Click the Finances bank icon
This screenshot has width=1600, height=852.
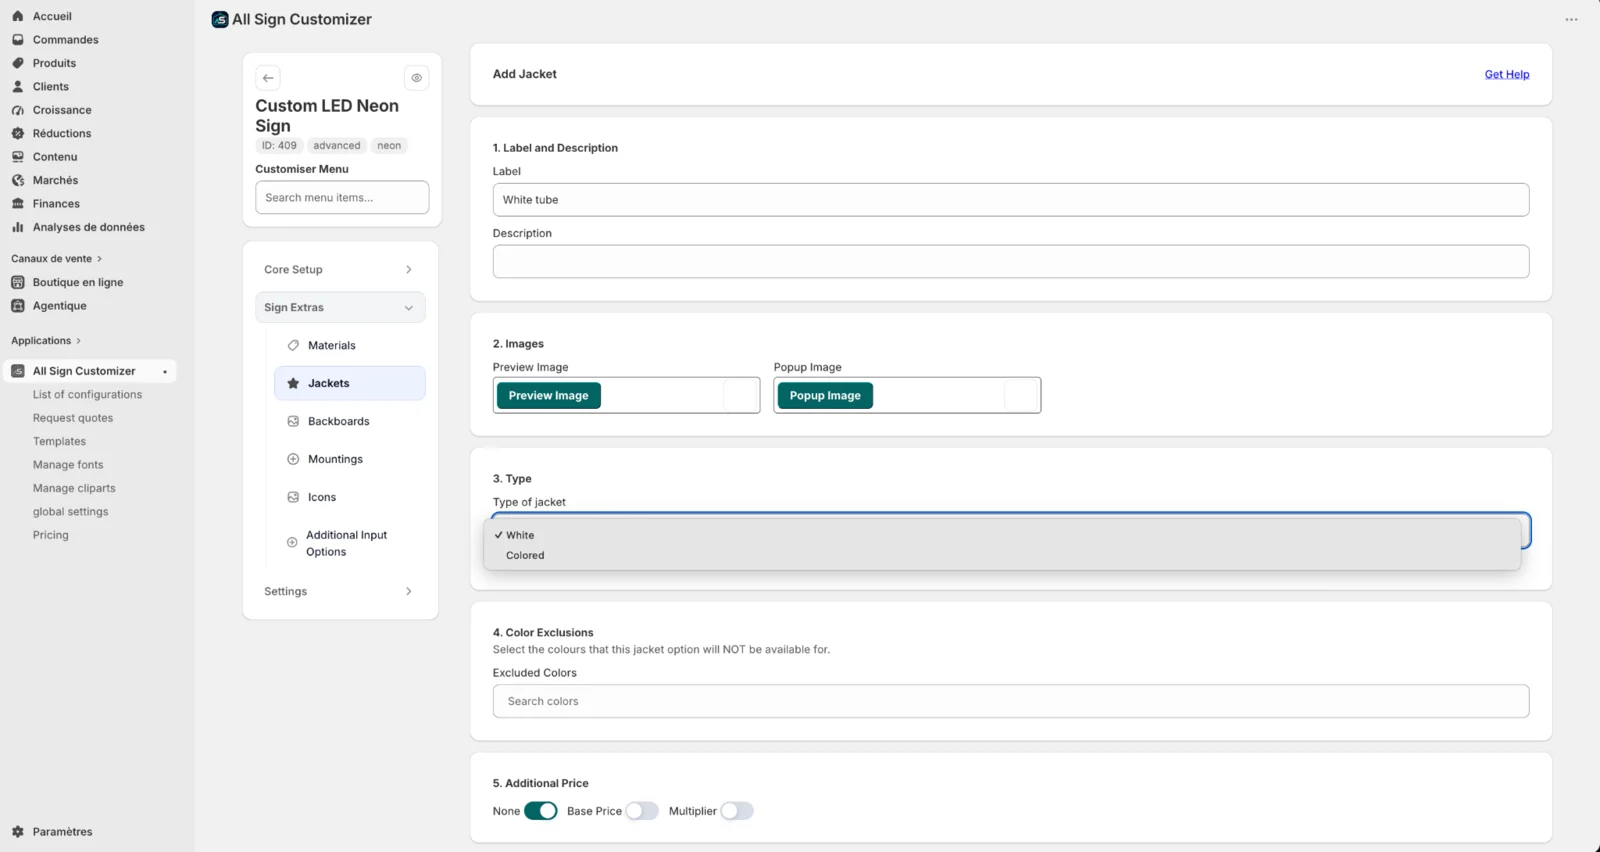pyautogui.click(x=17, y=204)
